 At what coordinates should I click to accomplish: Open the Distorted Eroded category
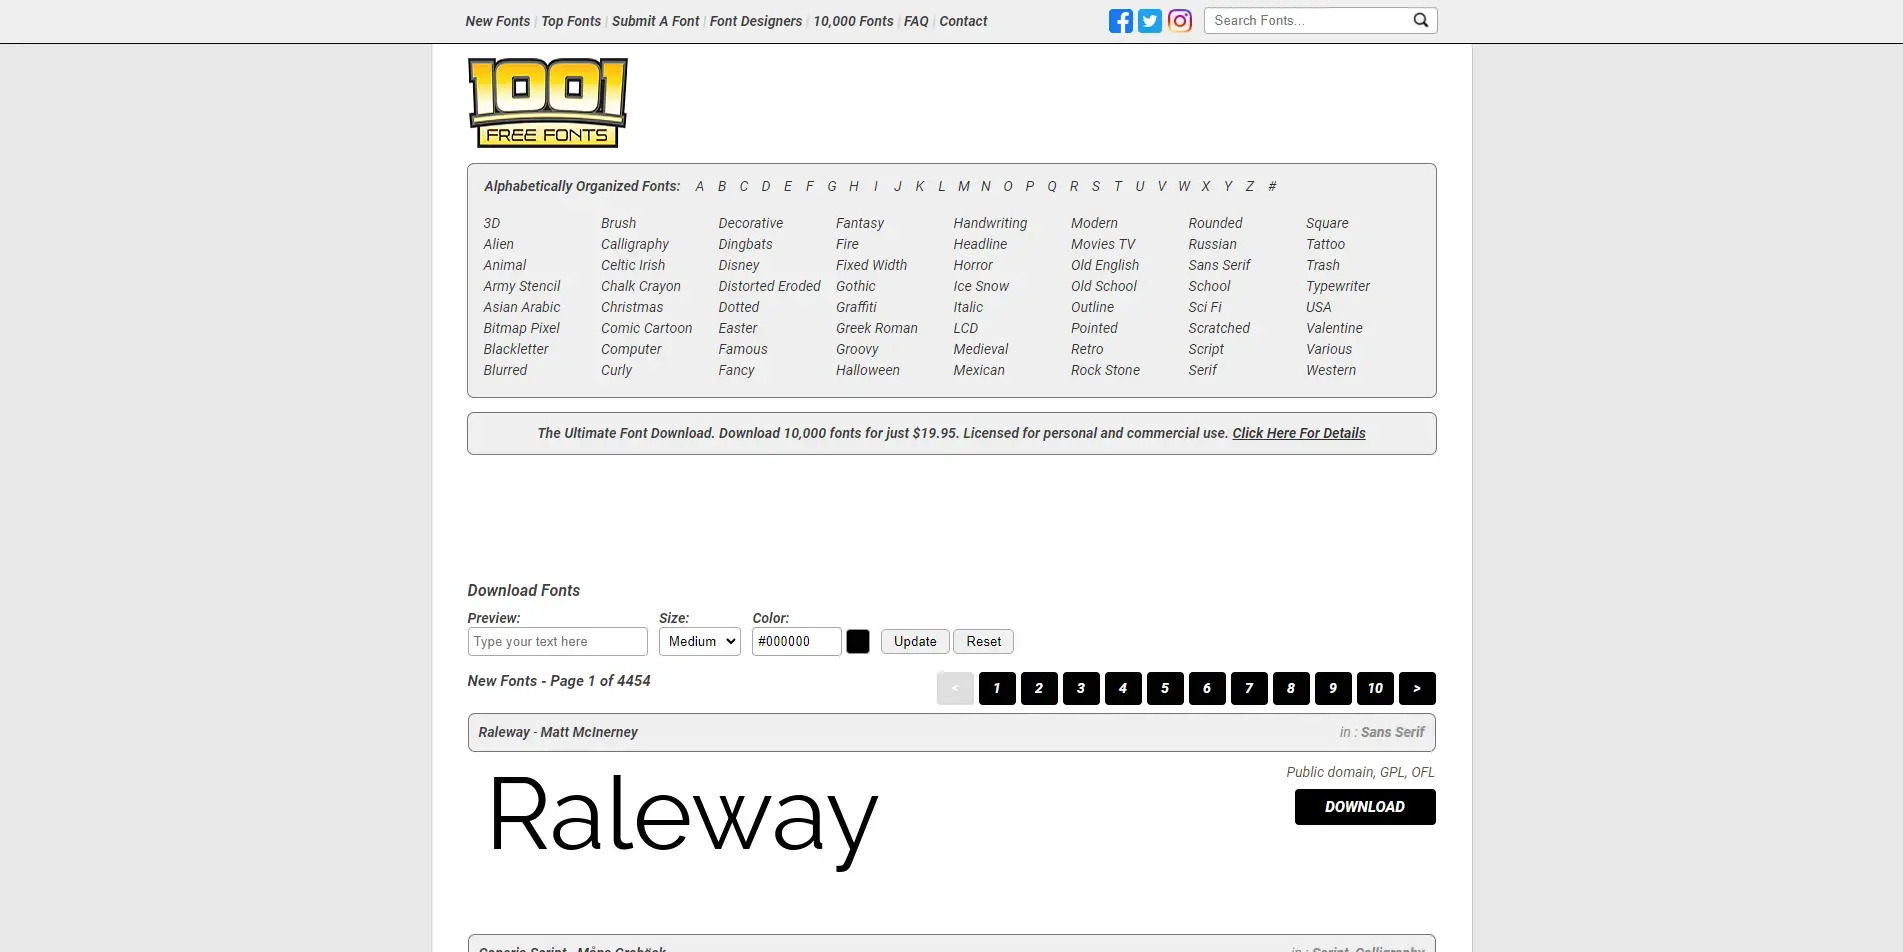(x=769, y=286)
